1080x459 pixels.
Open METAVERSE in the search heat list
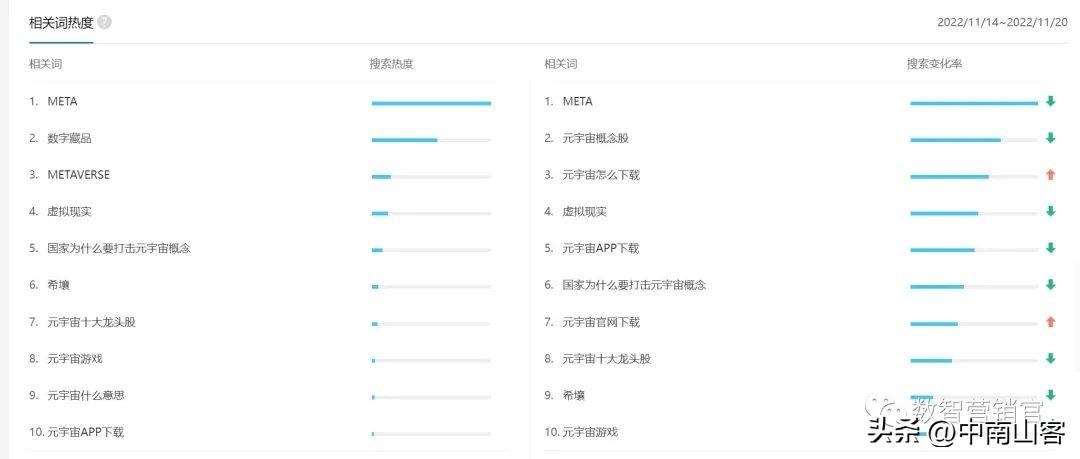[x=78, y=175]
